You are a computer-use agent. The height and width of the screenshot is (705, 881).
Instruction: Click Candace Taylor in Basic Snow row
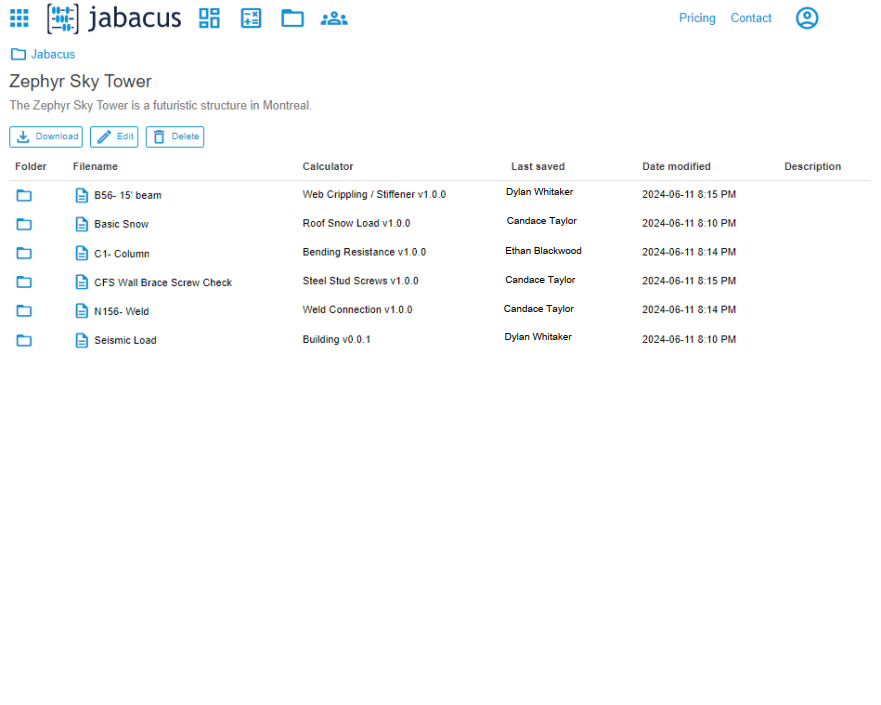click(542, 221)
